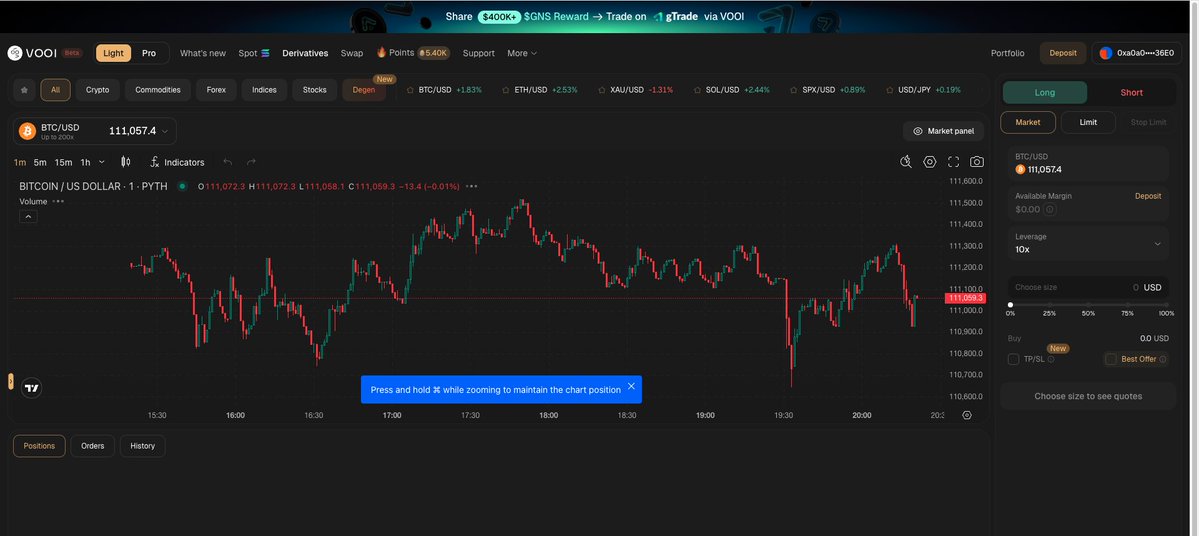The height and width of the screenshot is (536, 1199).
Task: Open the Spot menu item
Action: (254, 54)
